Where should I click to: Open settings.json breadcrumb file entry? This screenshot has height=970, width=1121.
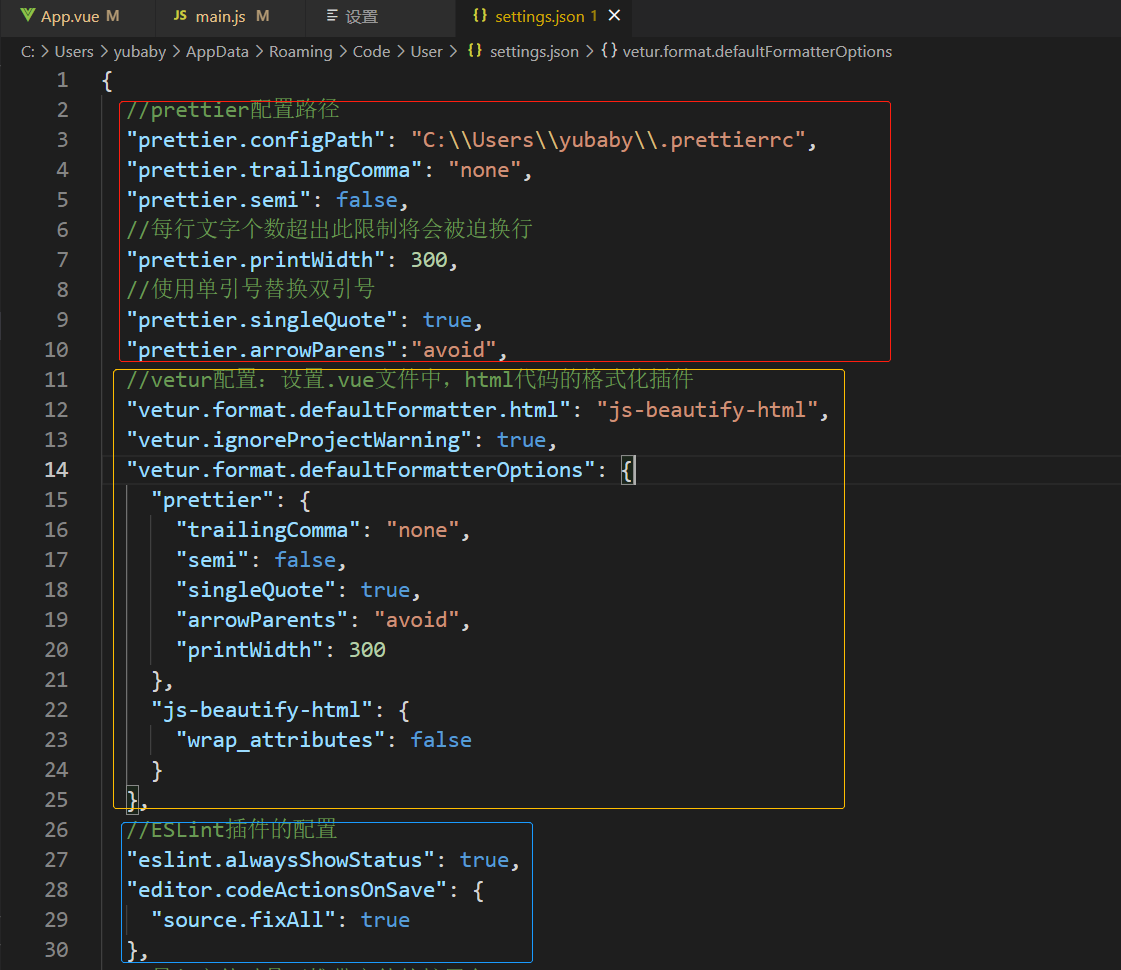coord(534,51)
